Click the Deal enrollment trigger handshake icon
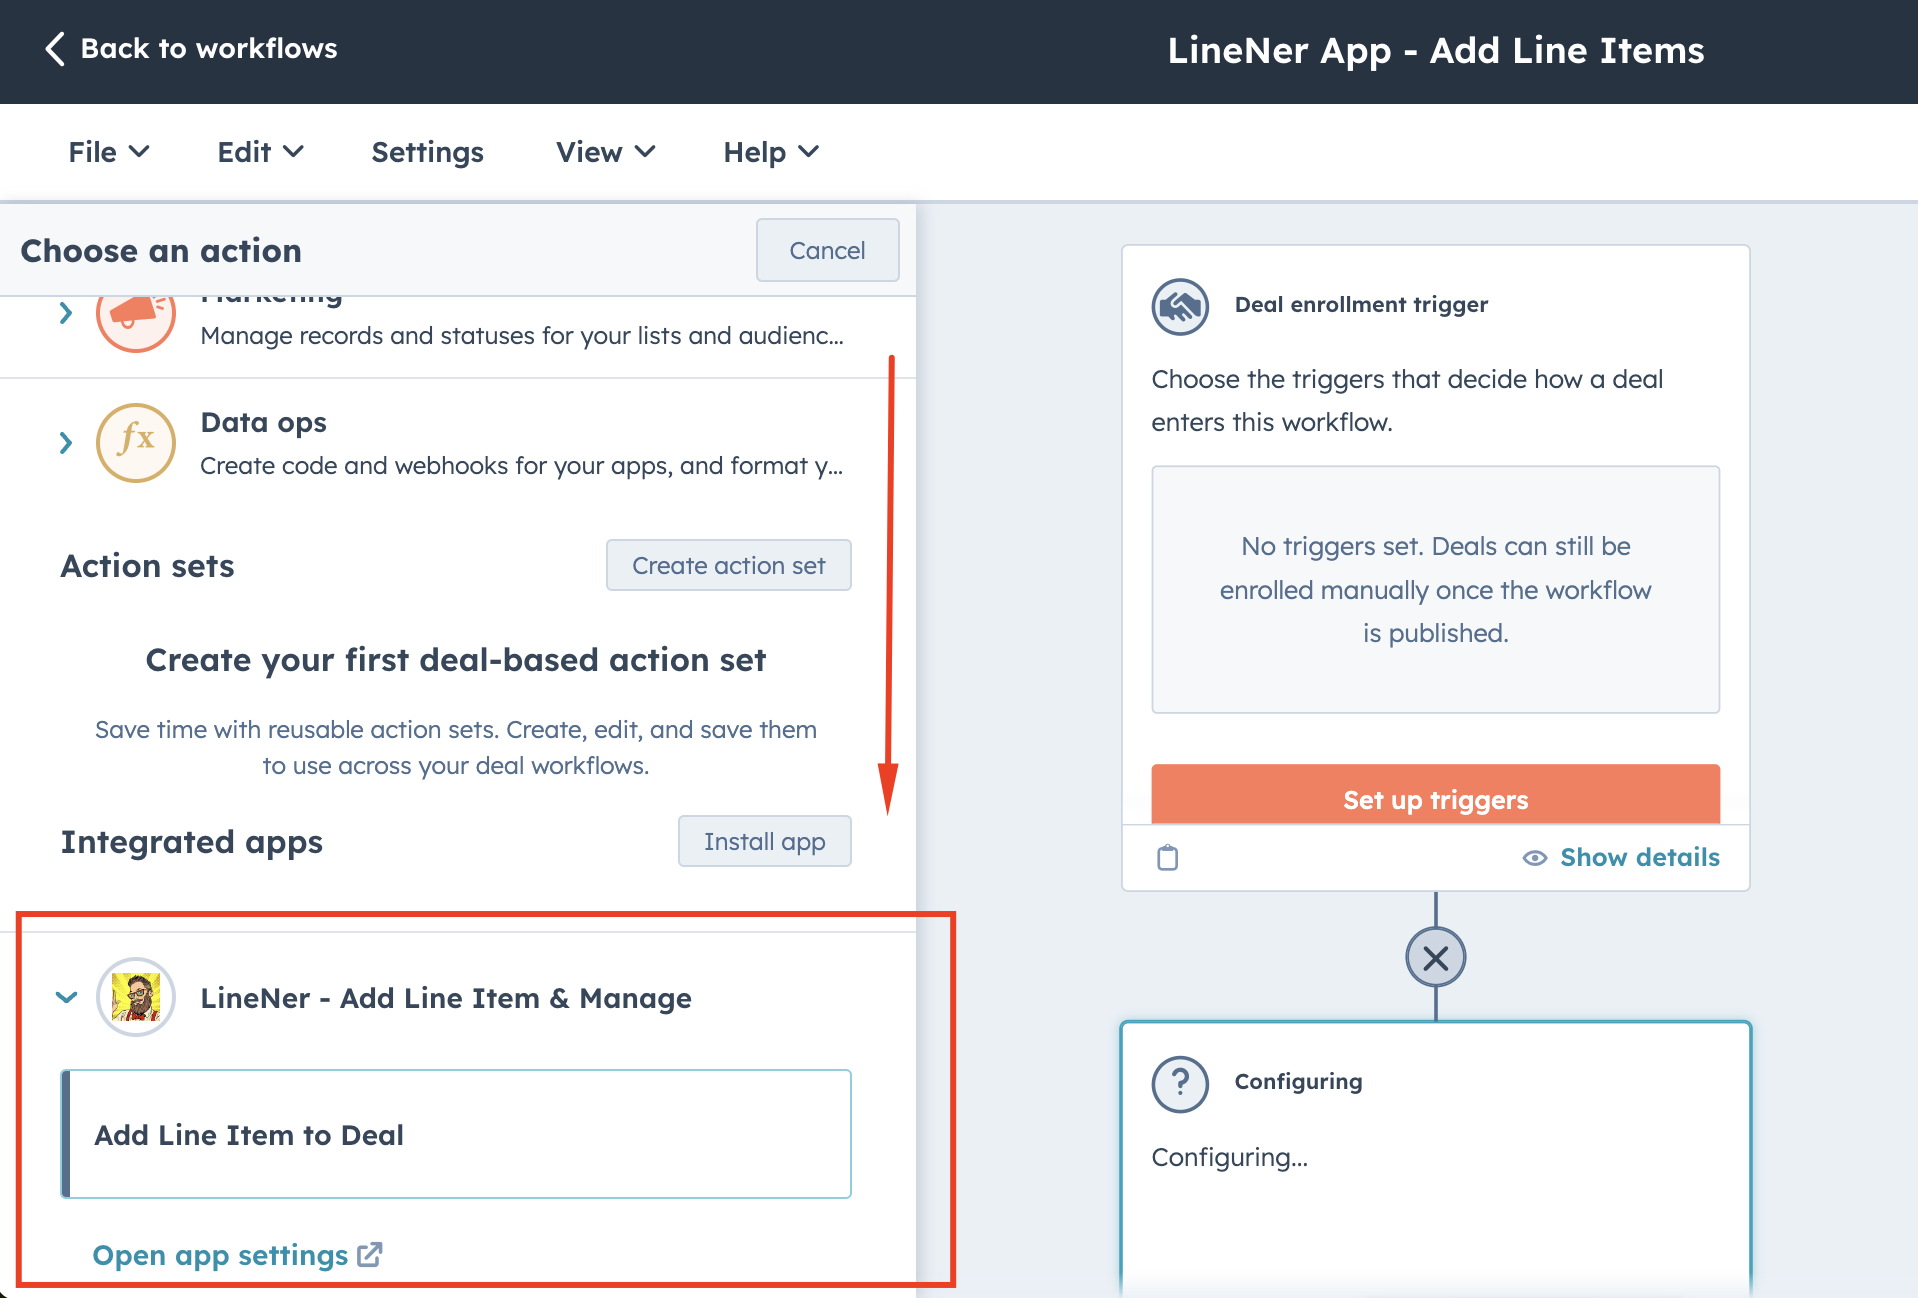Screen dimensions: 1918x1298 tap(1180, 306)
